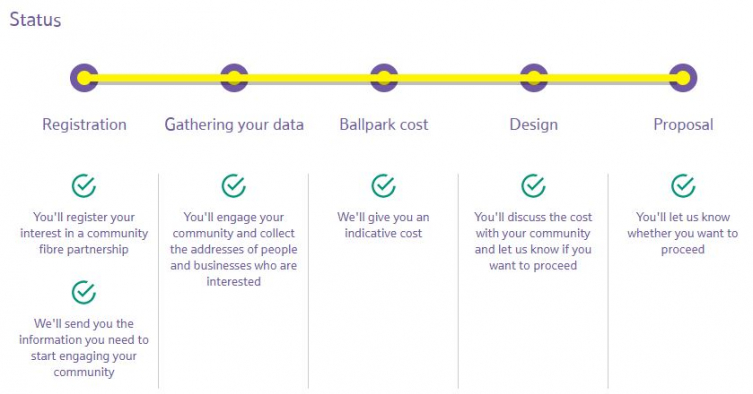Click the Proposal step circle

[683, 78]
